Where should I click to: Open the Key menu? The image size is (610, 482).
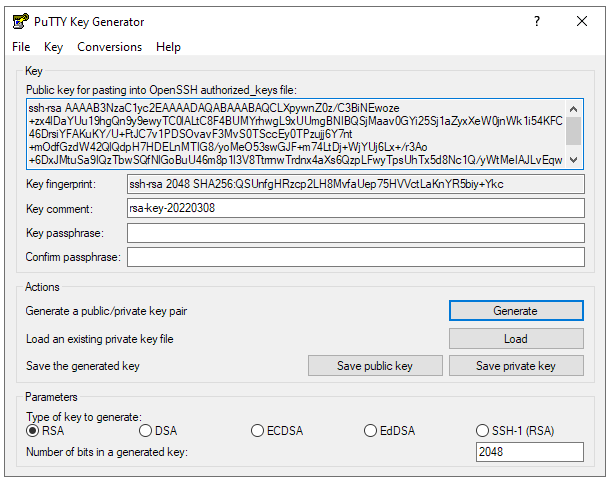pos(53,47)
